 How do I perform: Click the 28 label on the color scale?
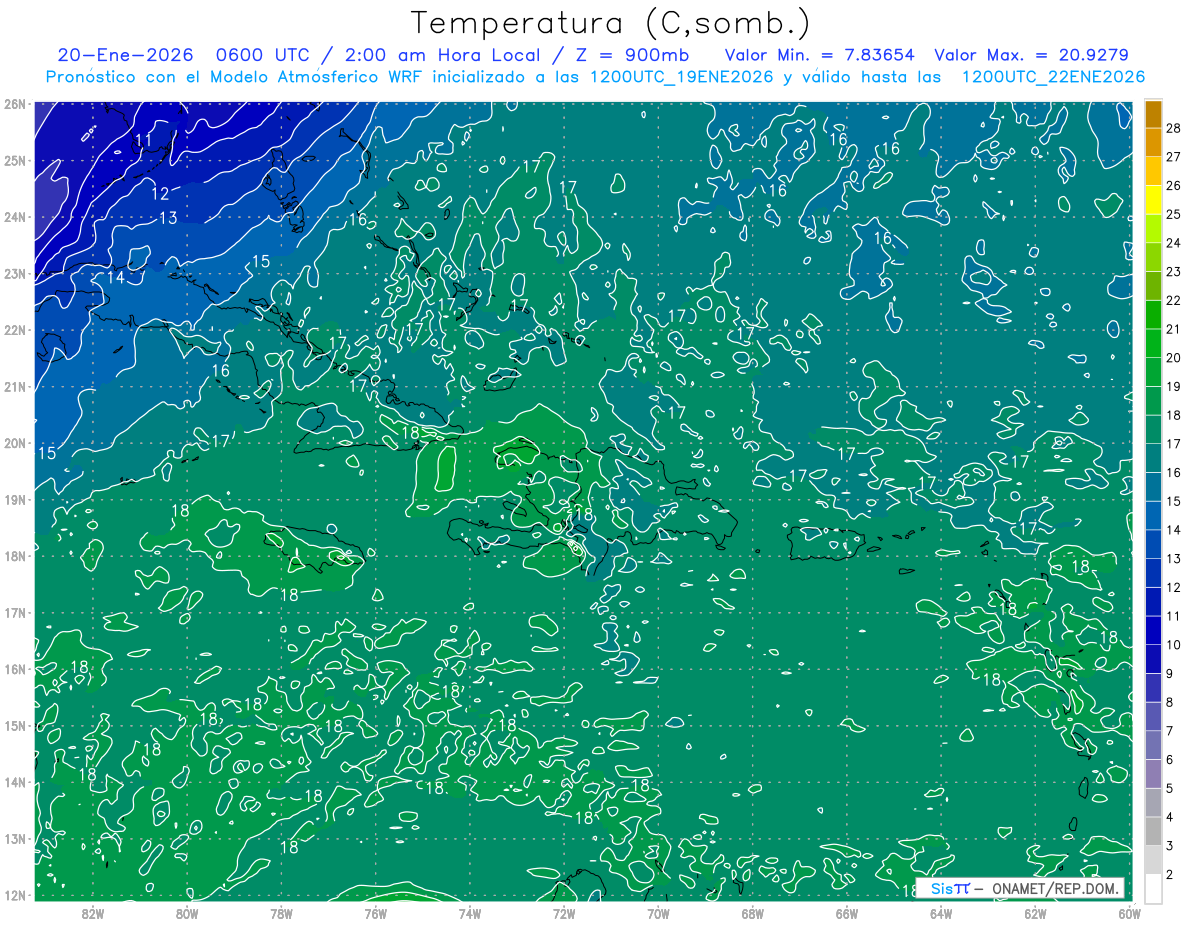(1173, 129)
